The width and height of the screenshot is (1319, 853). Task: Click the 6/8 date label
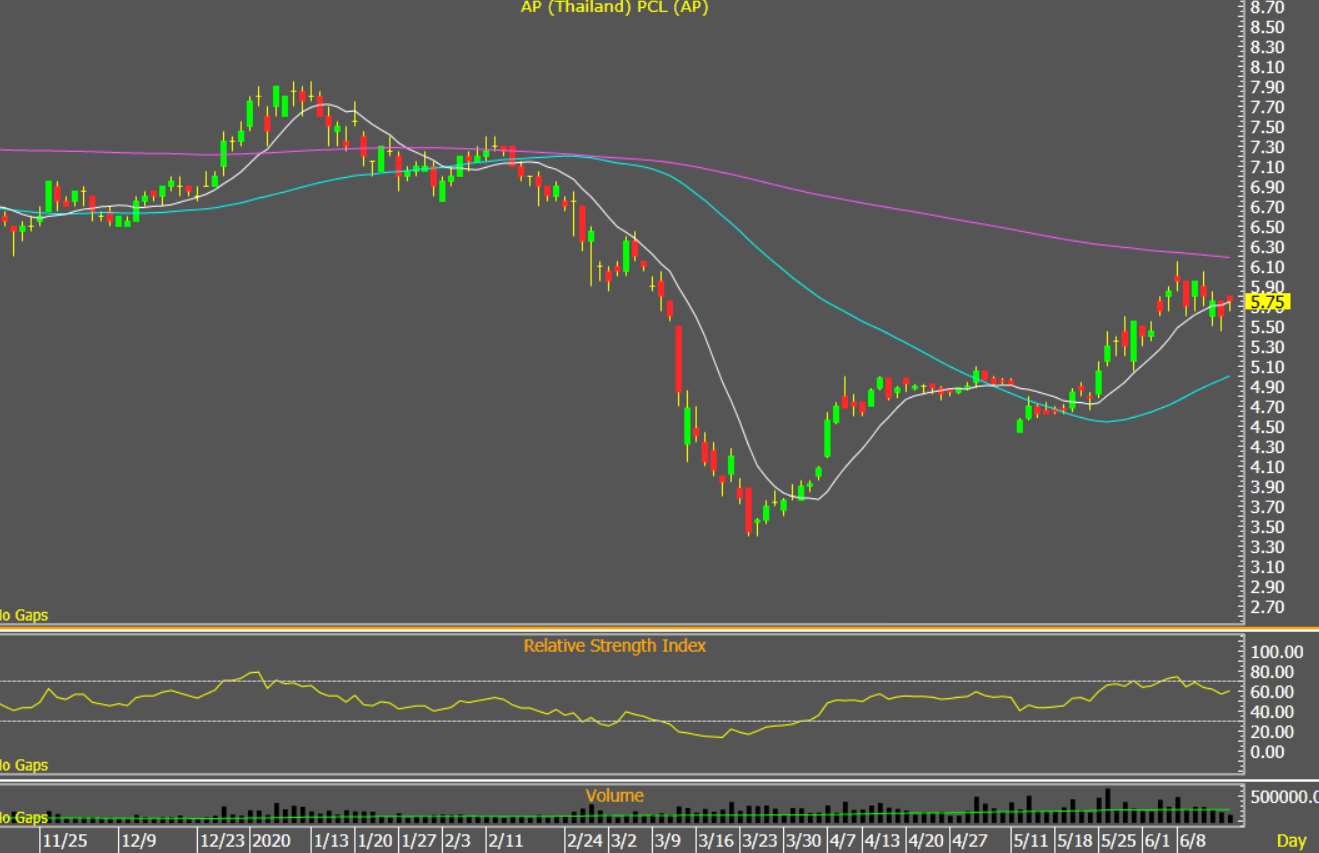pos(1194,840)
